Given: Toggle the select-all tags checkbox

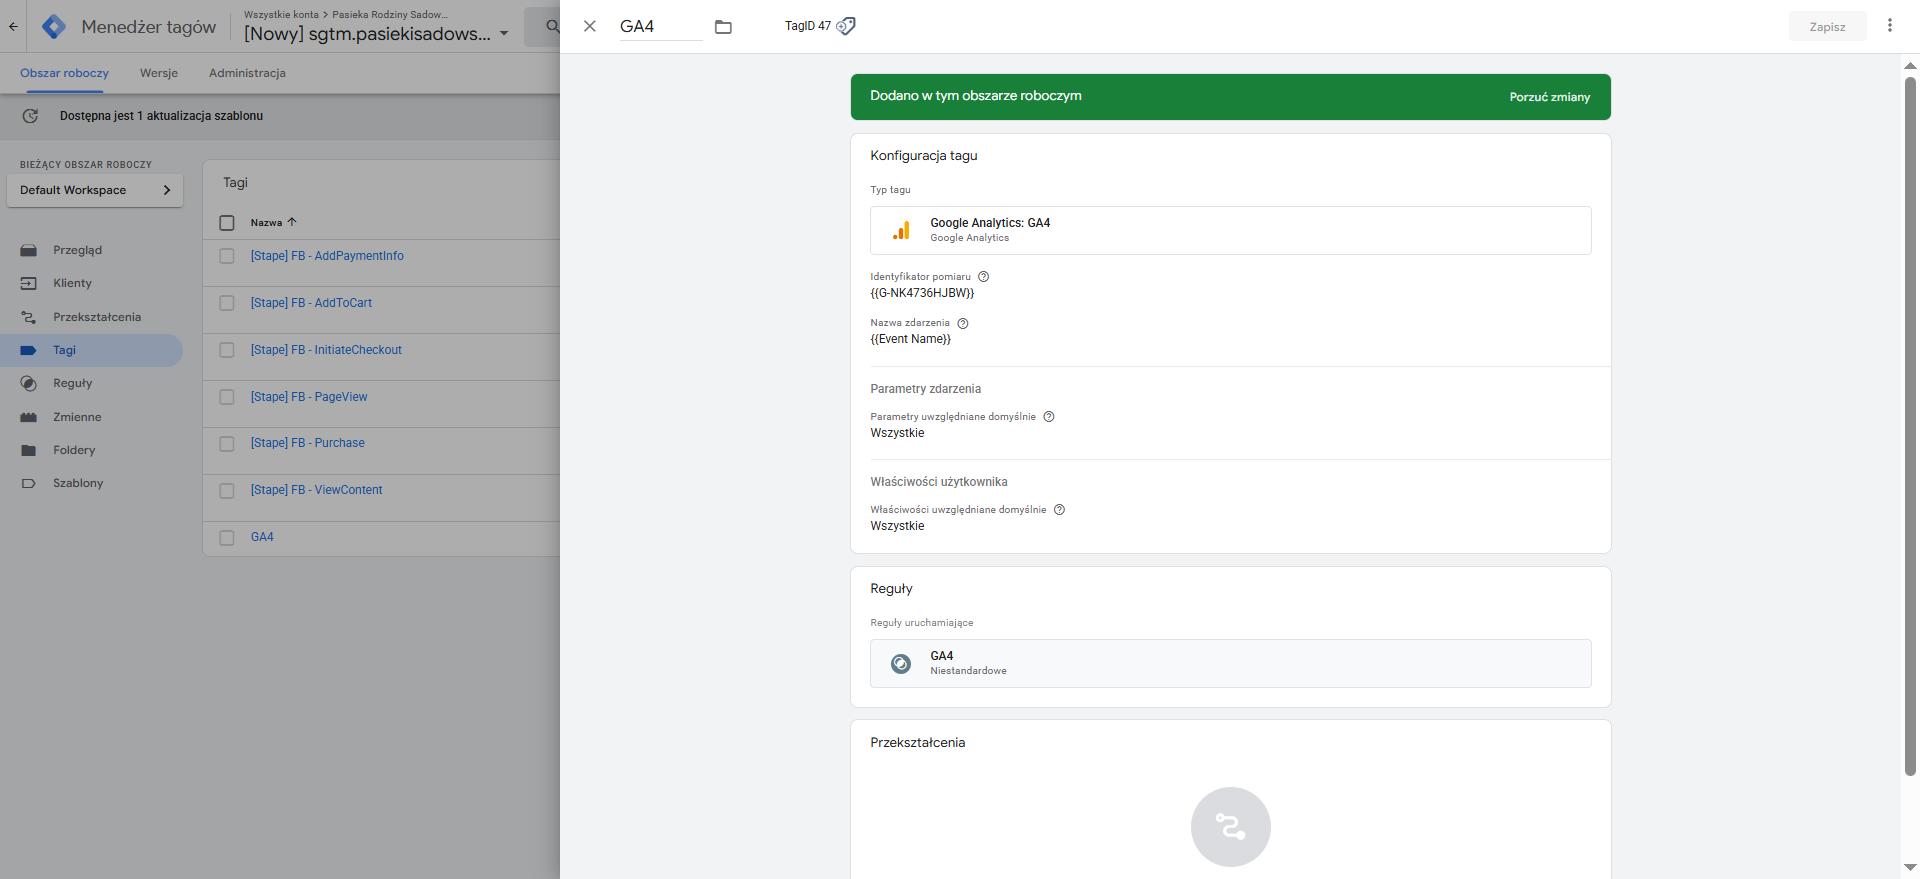Looking at the screenshot, I should click(227, 223).
